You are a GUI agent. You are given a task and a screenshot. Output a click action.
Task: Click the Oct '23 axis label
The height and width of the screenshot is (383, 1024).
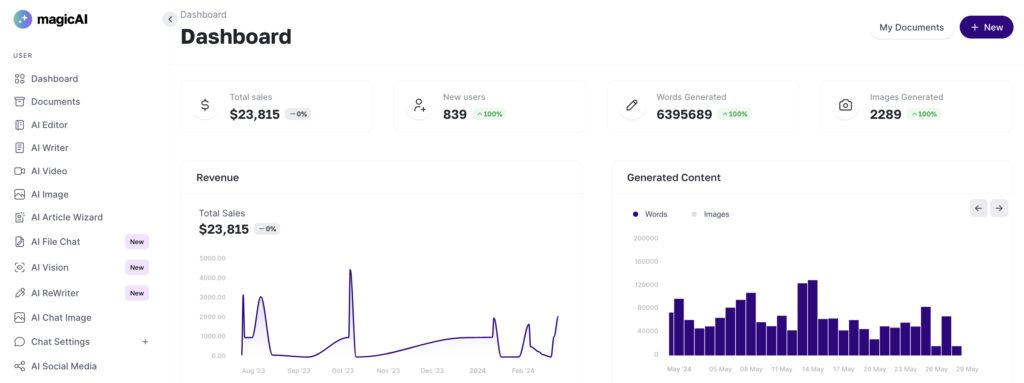pyautogui.click(x=343, y=371)
